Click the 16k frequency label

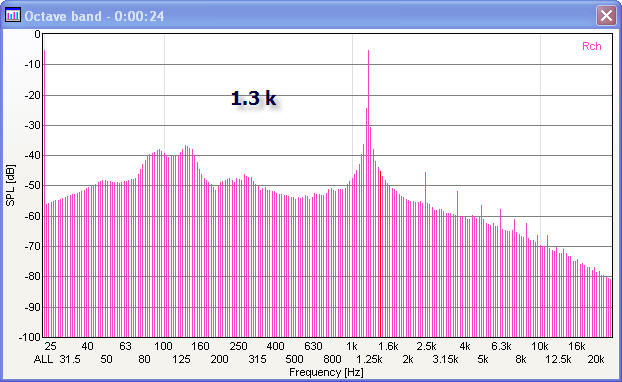pos(577,346)
